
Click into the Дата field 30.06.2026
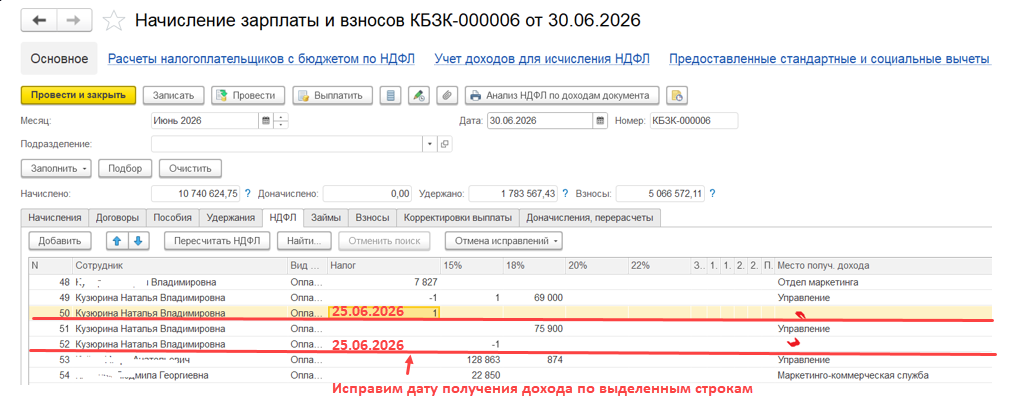tap(540, 120)
